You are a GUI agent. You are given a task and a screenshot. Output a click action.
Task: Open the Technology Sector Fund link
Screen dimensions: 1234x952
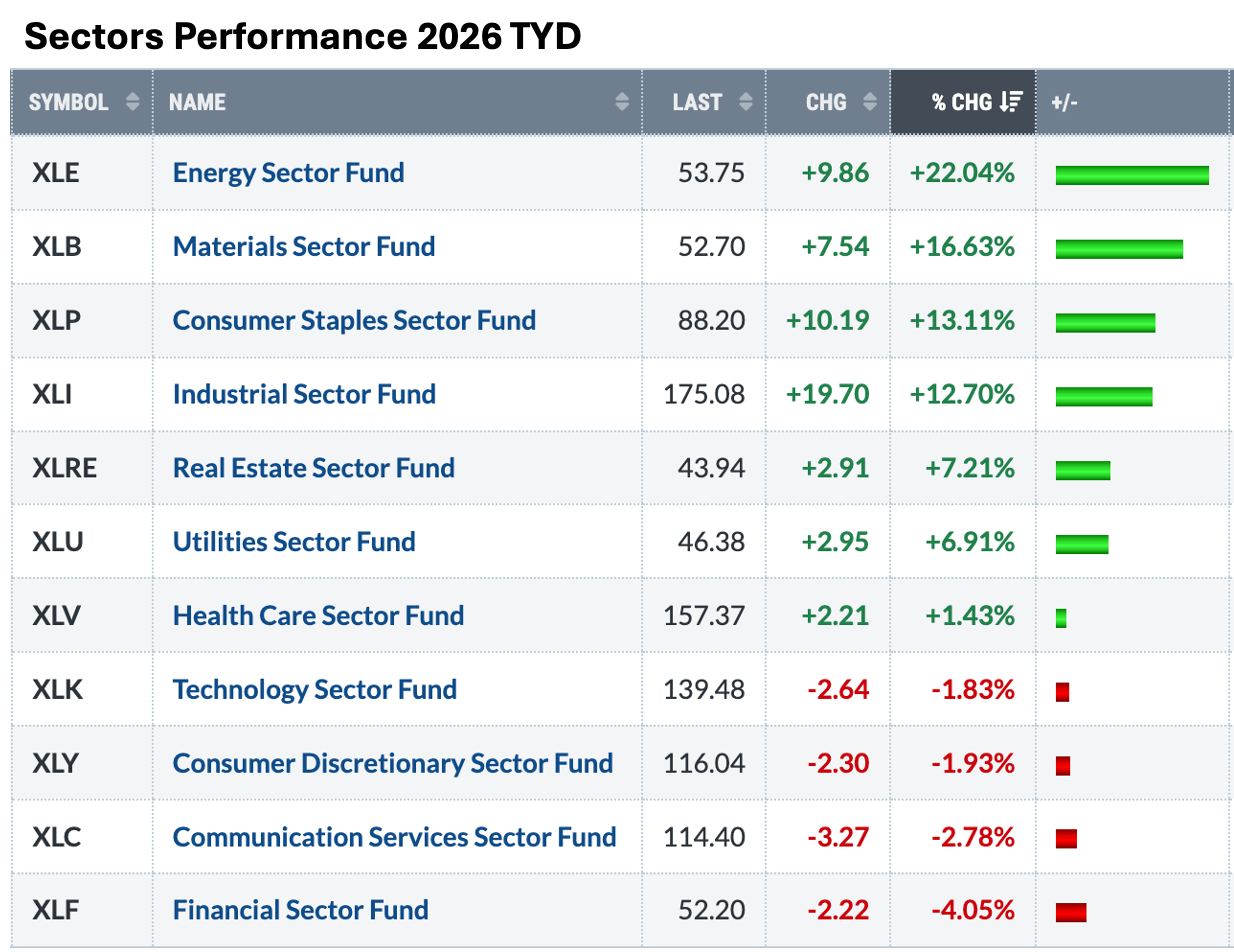tap(314, 690)
